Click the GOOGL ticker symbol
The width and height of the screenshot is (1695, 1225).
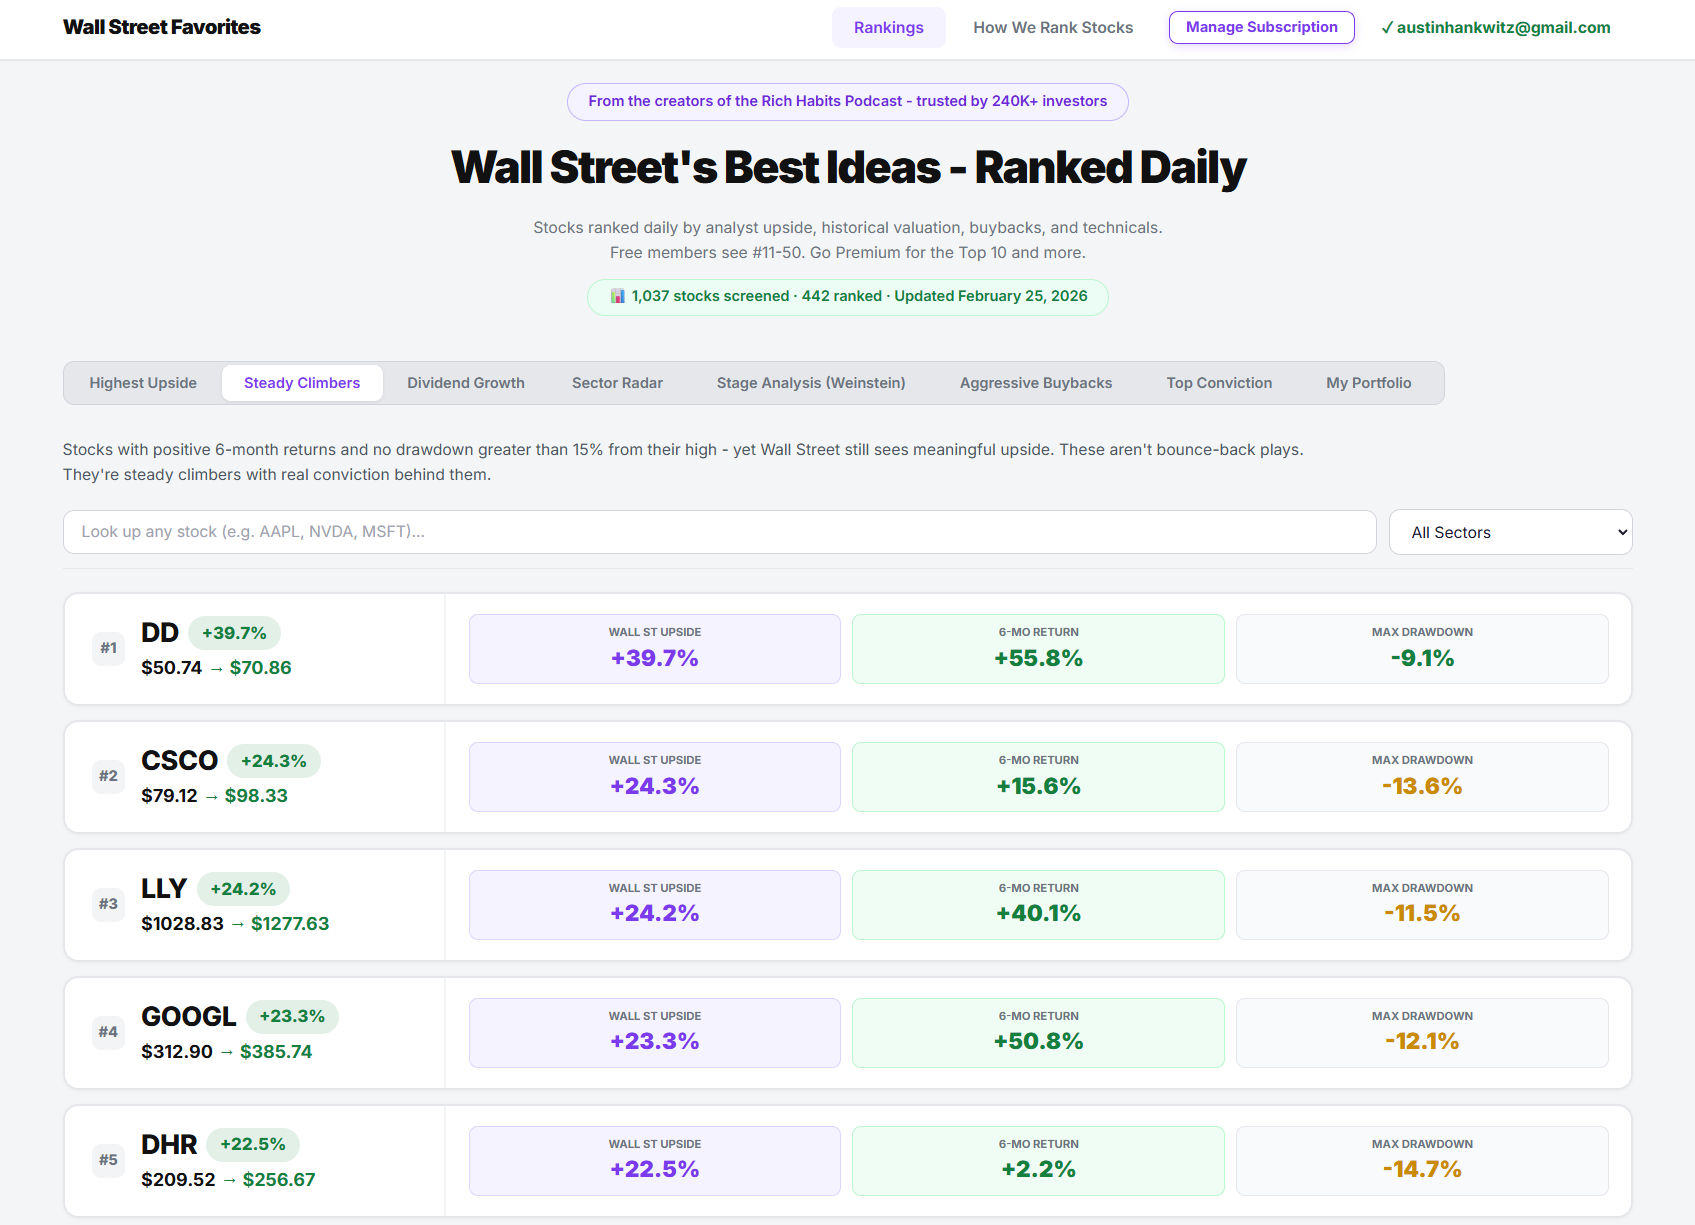coord(189,1017)
